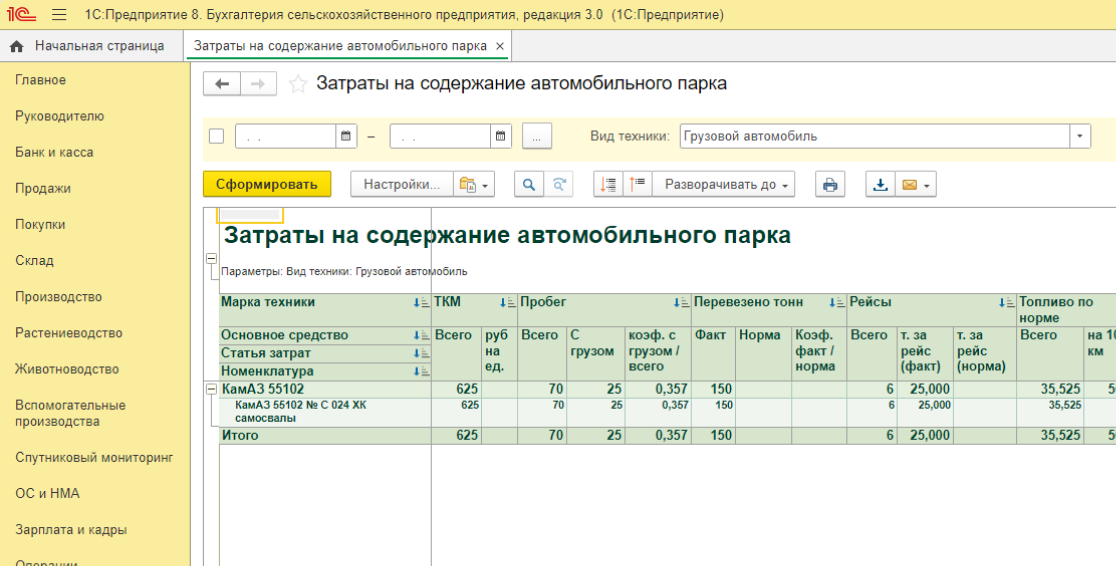Sort by Пробег column icon
1116x566 pixels.
pyautogui.click(x=681, y=303)
